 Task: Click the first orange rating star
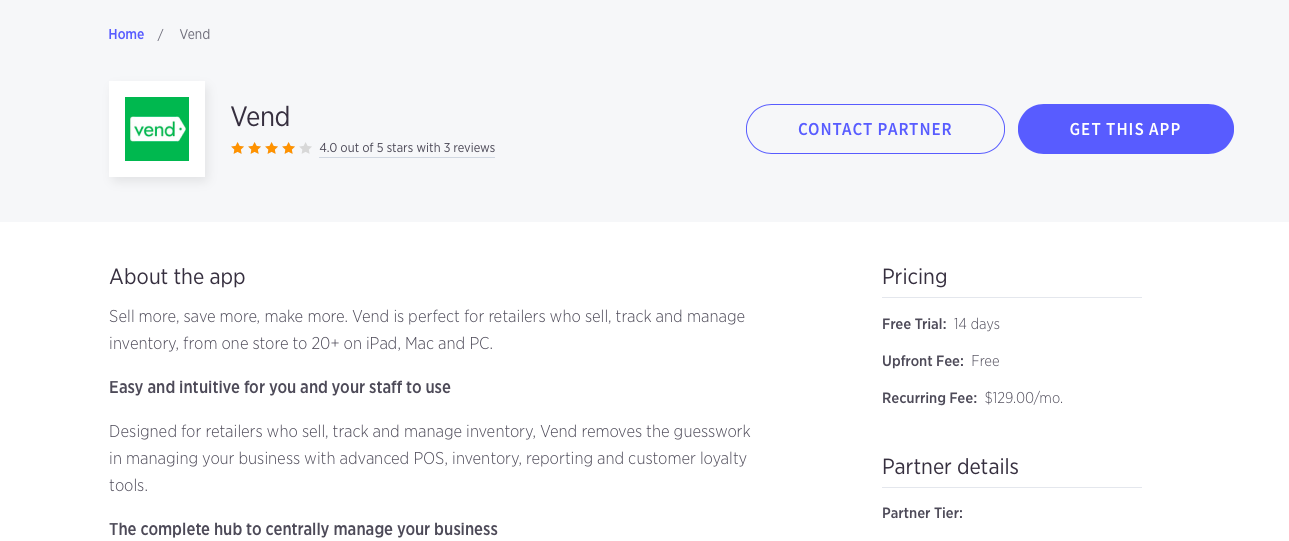(238, 148)
